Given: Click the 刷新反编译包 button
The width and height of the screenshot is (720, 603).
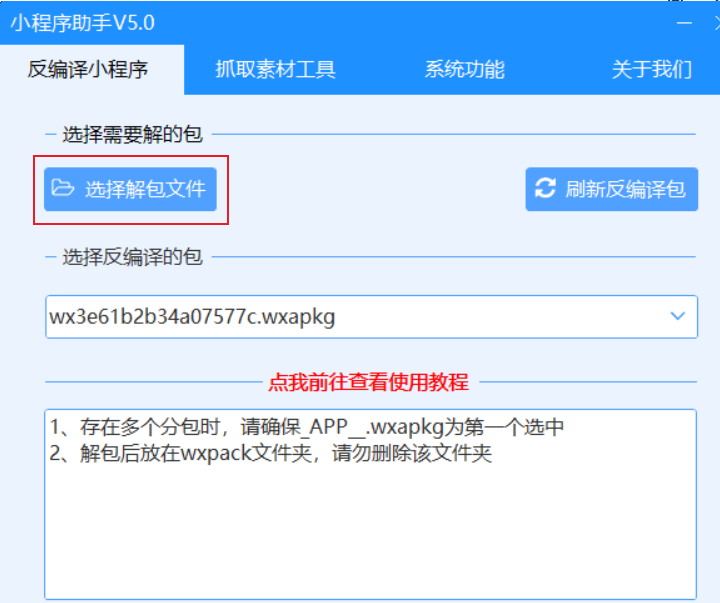Looking at the screenshot, I should point(612,189).
